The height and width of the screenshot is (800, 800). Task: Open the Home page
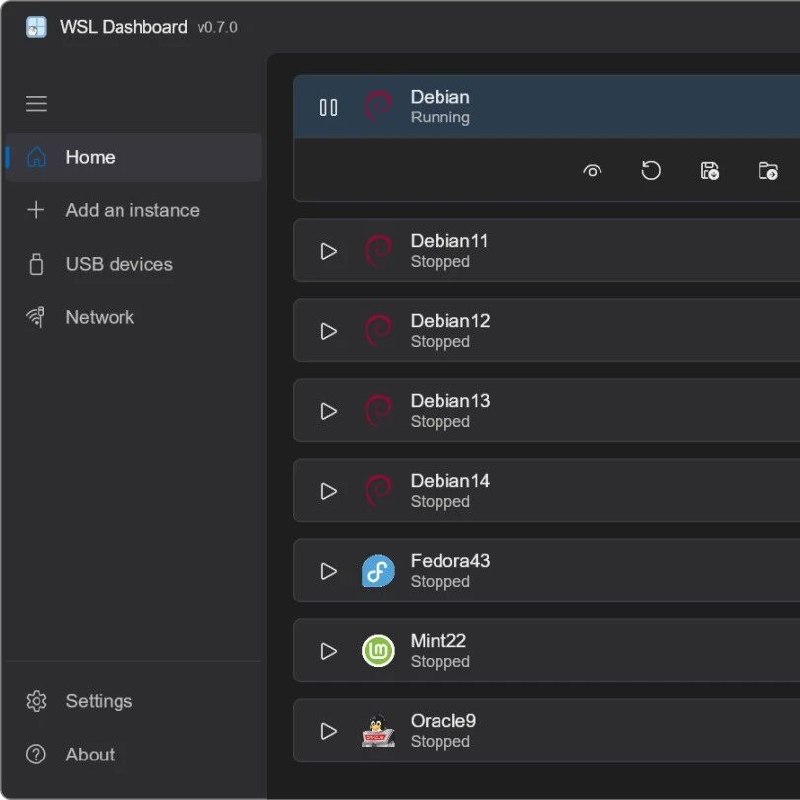pos(134,157)
